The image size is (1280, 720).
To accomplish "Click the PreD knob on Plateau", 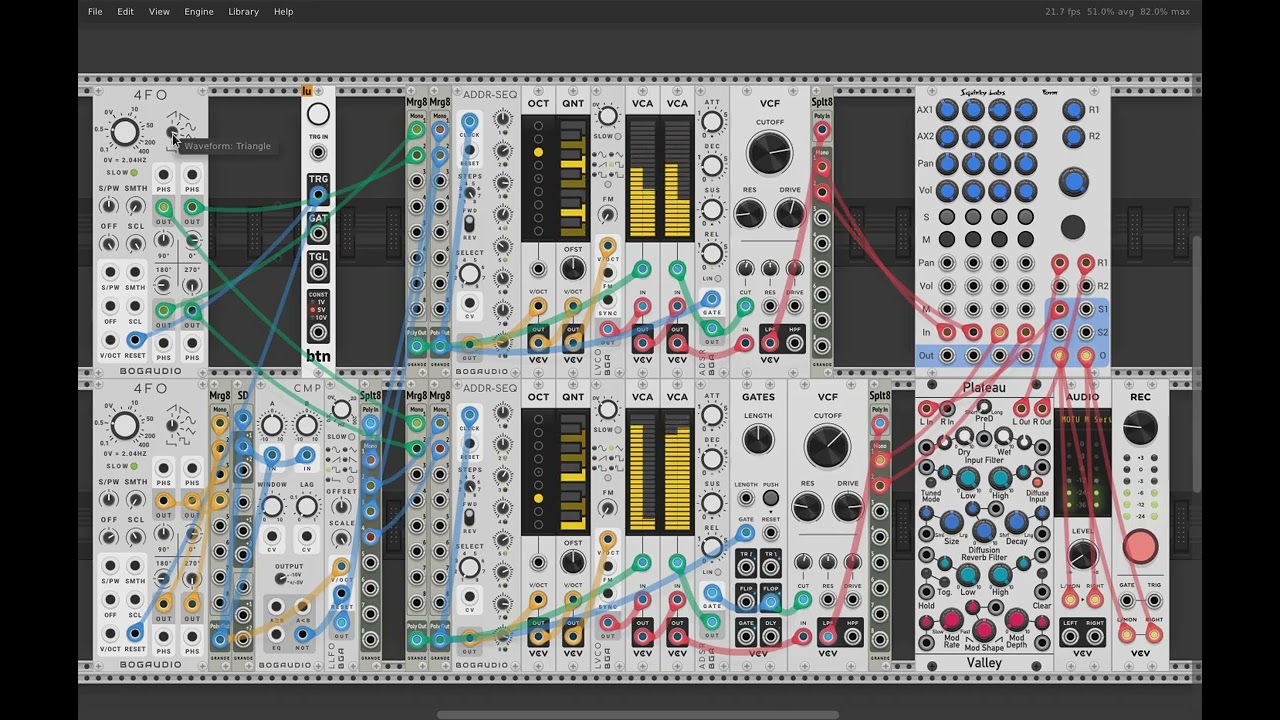I will (984, 408).
